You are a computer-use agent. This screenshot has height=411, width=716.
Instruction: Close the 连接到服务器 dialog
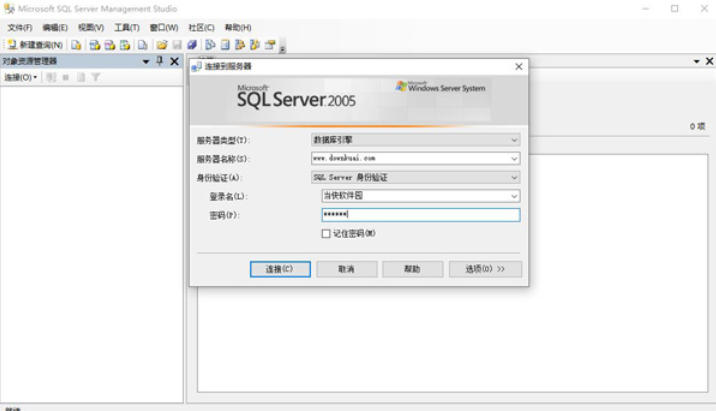point(519,67)
